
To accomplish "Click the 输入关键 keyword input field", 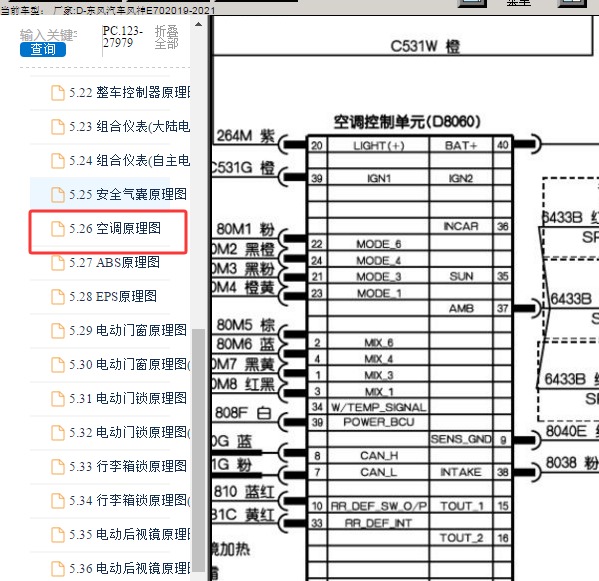I will (x=49, y=35).
